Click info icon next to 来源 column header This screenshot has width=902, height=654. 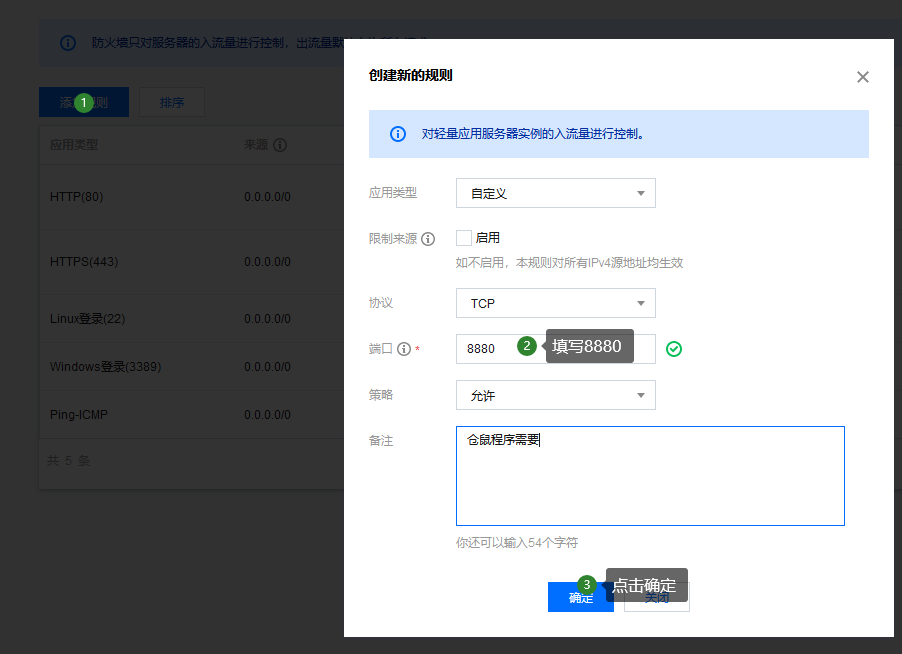tap(280, 145)
